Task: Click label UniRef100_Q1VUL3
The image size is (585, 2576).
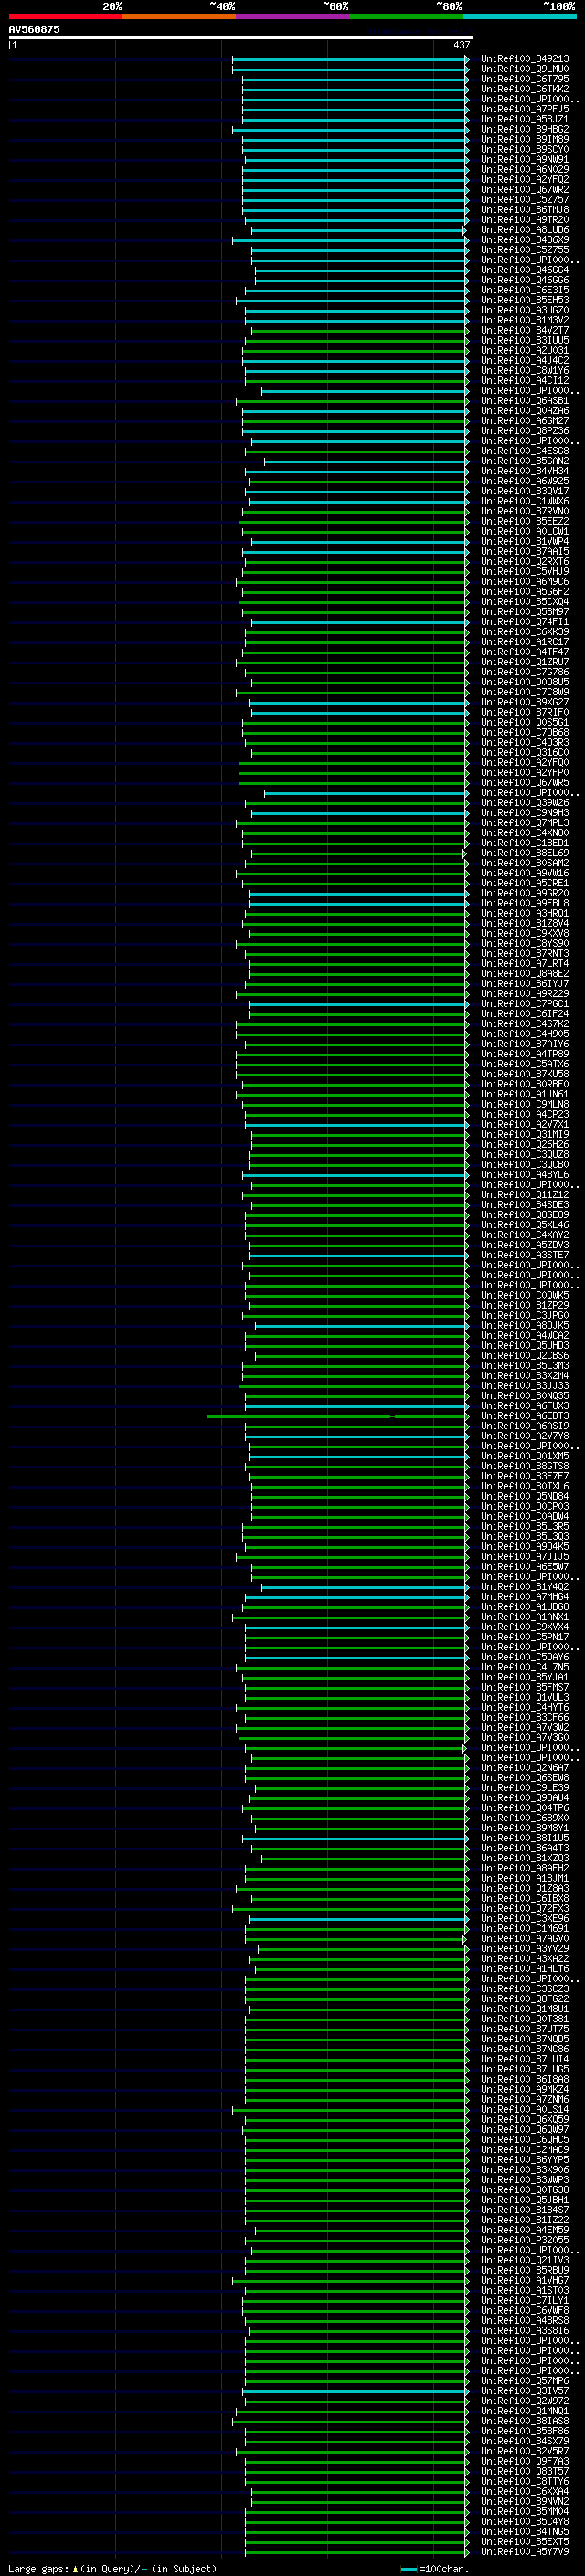Action: 525,1697
